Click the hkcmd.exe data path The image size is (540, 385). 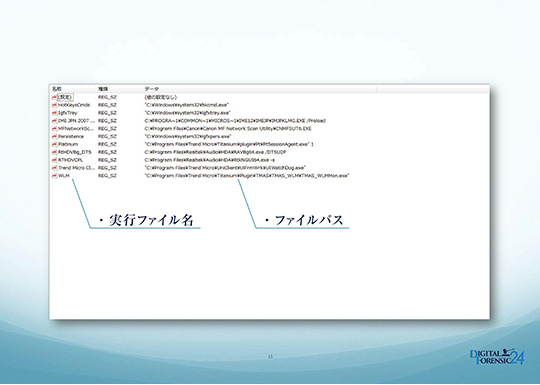(x=186, y=105)
